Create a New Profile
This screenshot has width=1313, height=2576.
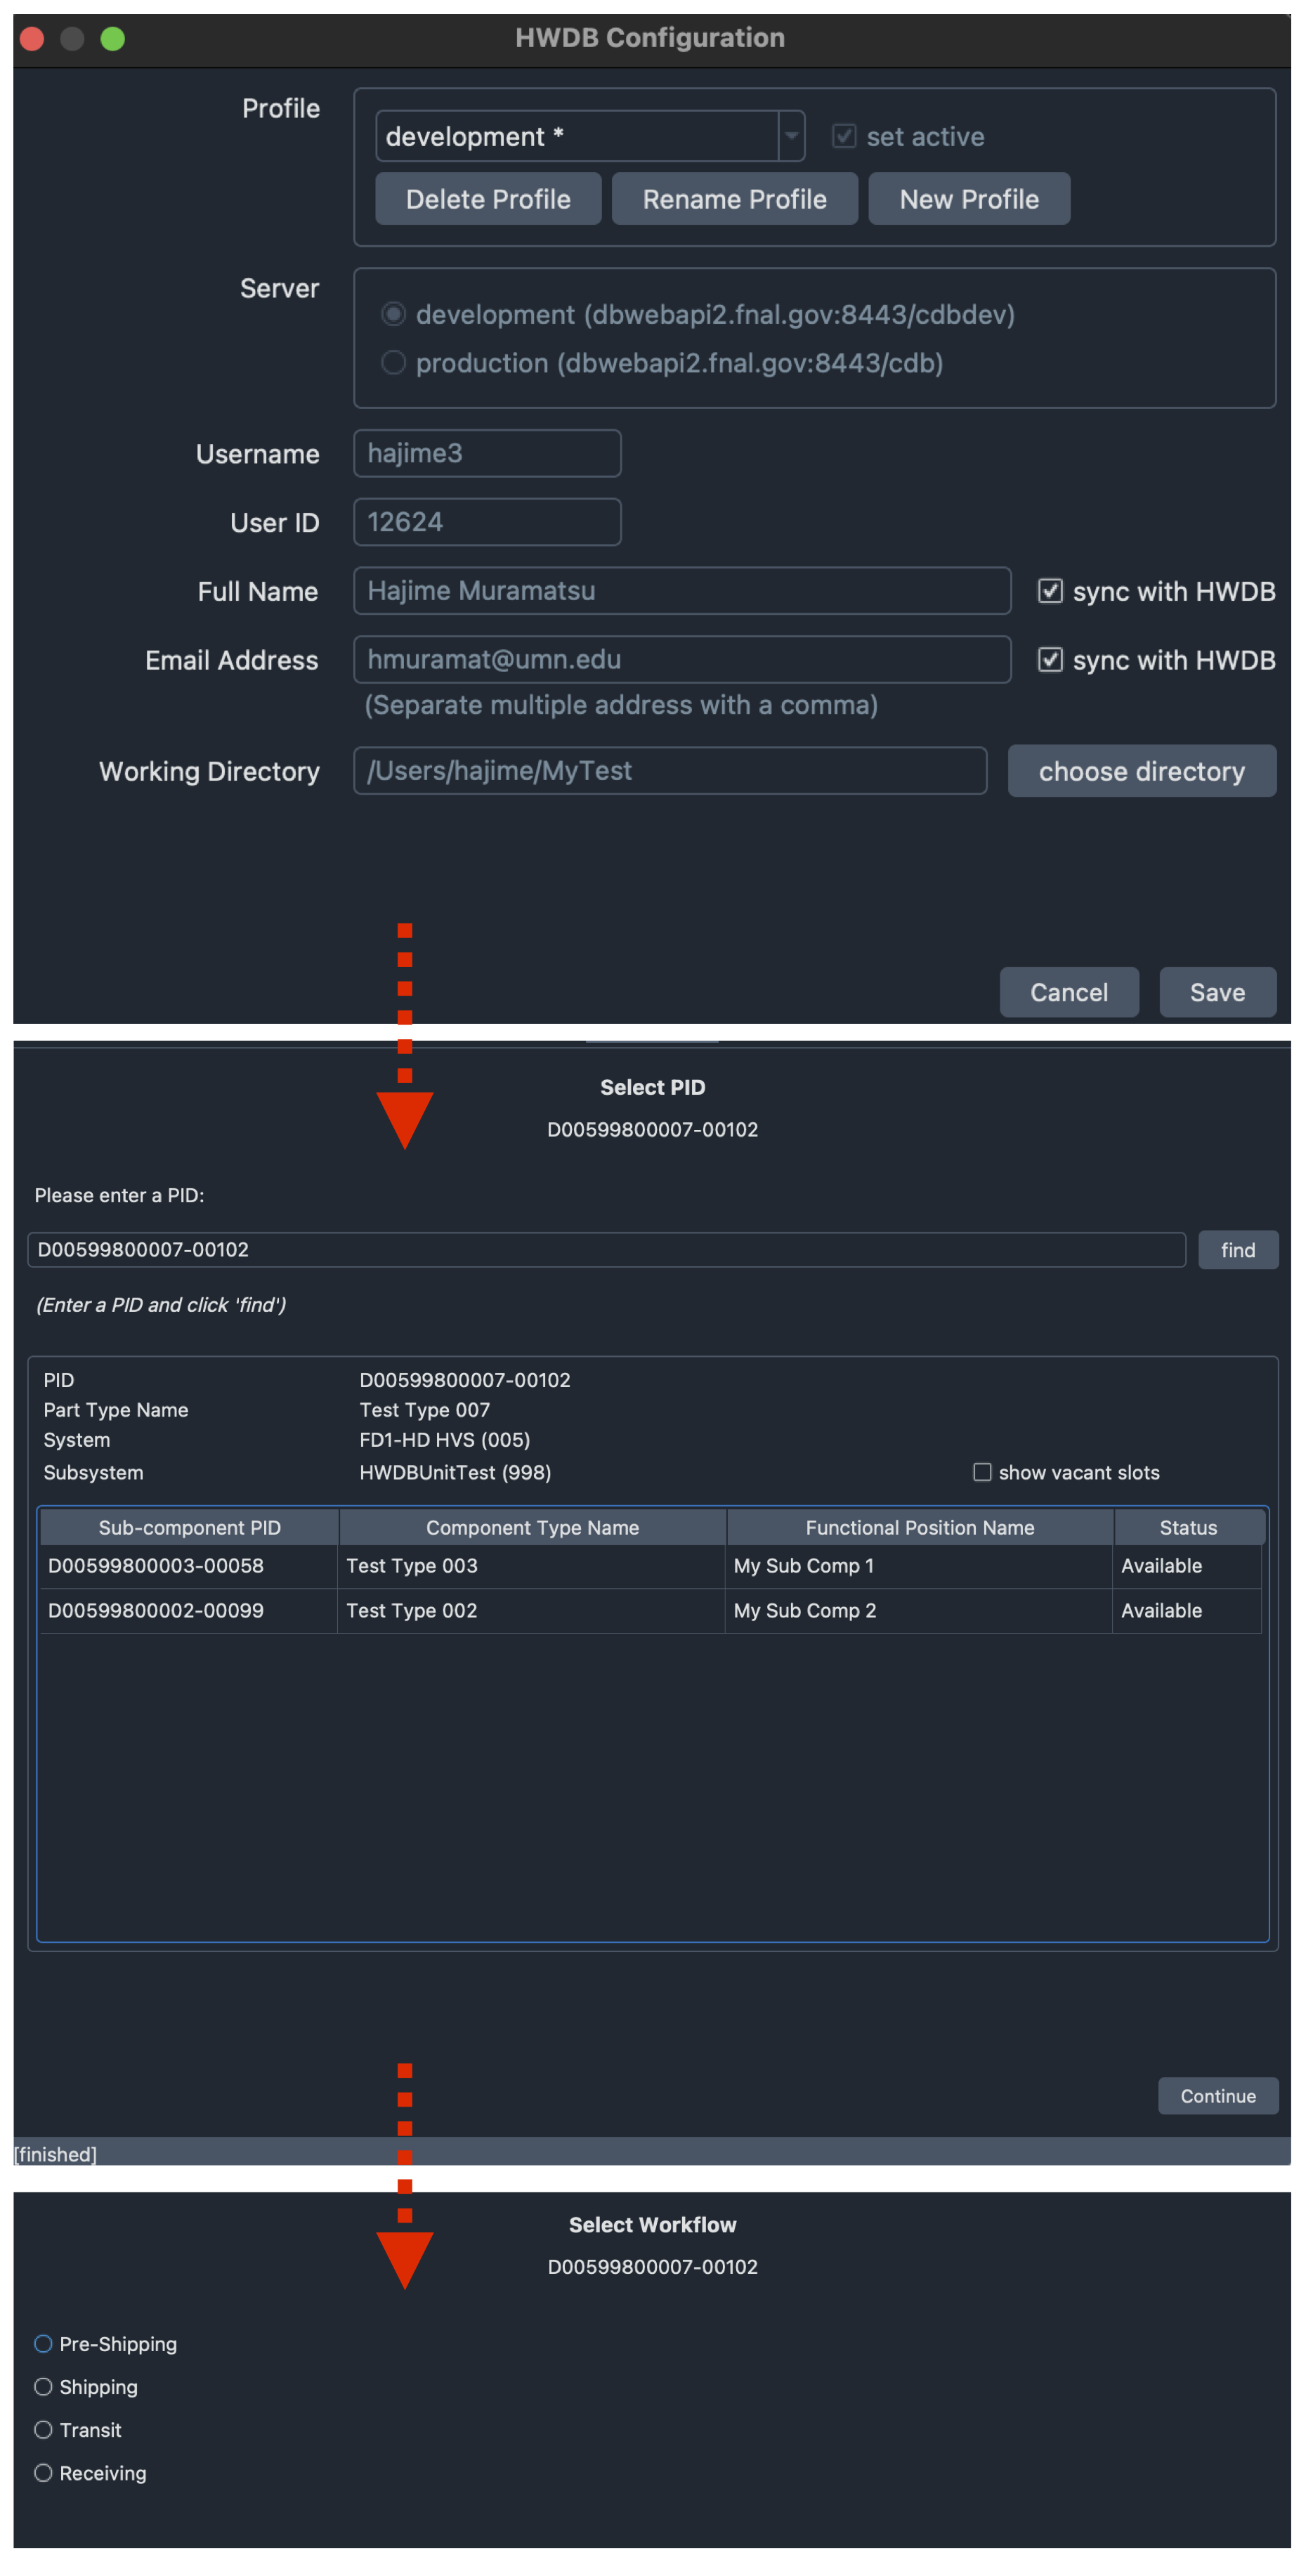click(968, 199)
